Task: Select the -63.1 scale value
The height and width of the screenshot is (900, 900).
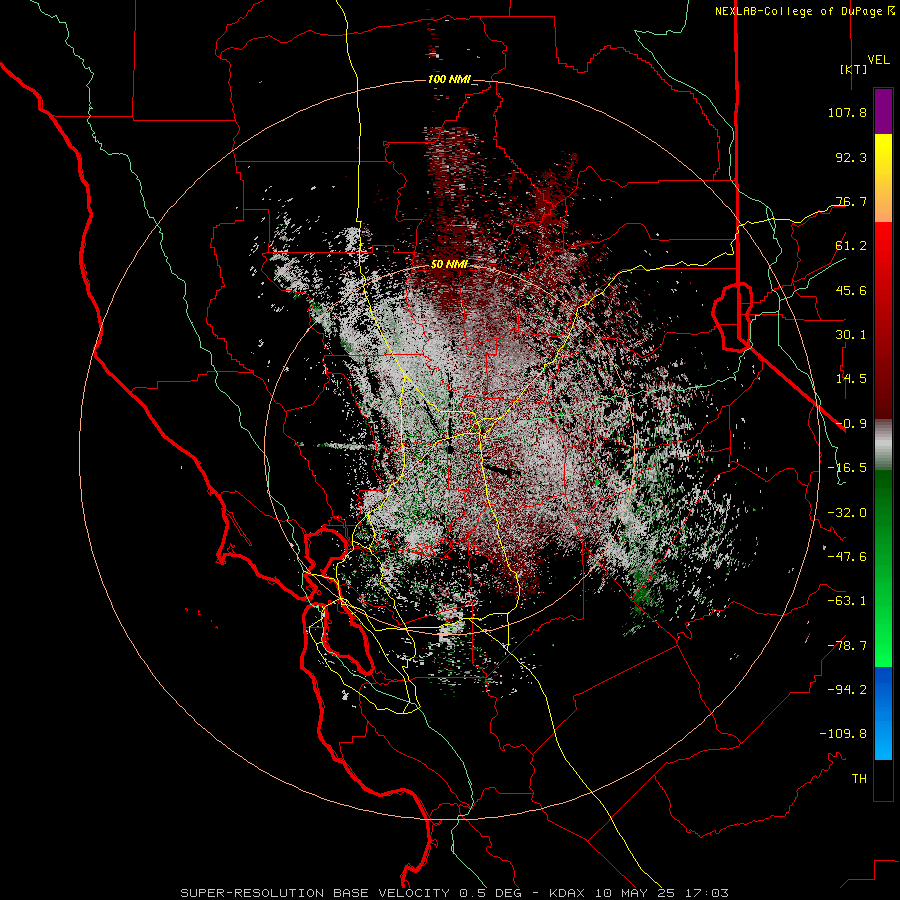Action: click(847, 601)
